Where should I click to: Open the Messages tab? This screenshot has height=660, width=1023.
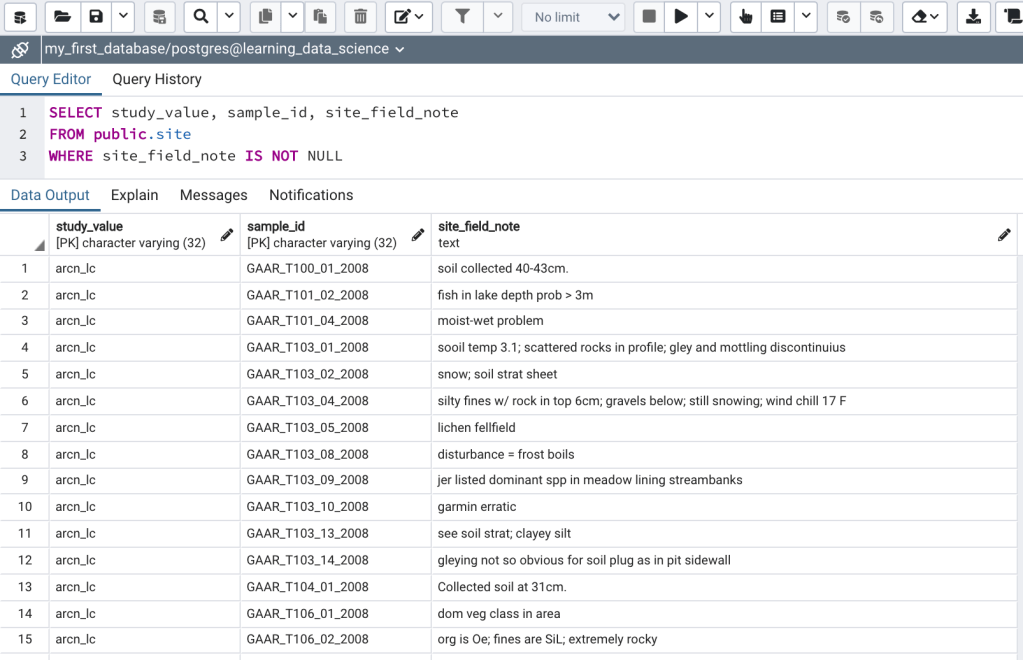[x=213, y=195]
